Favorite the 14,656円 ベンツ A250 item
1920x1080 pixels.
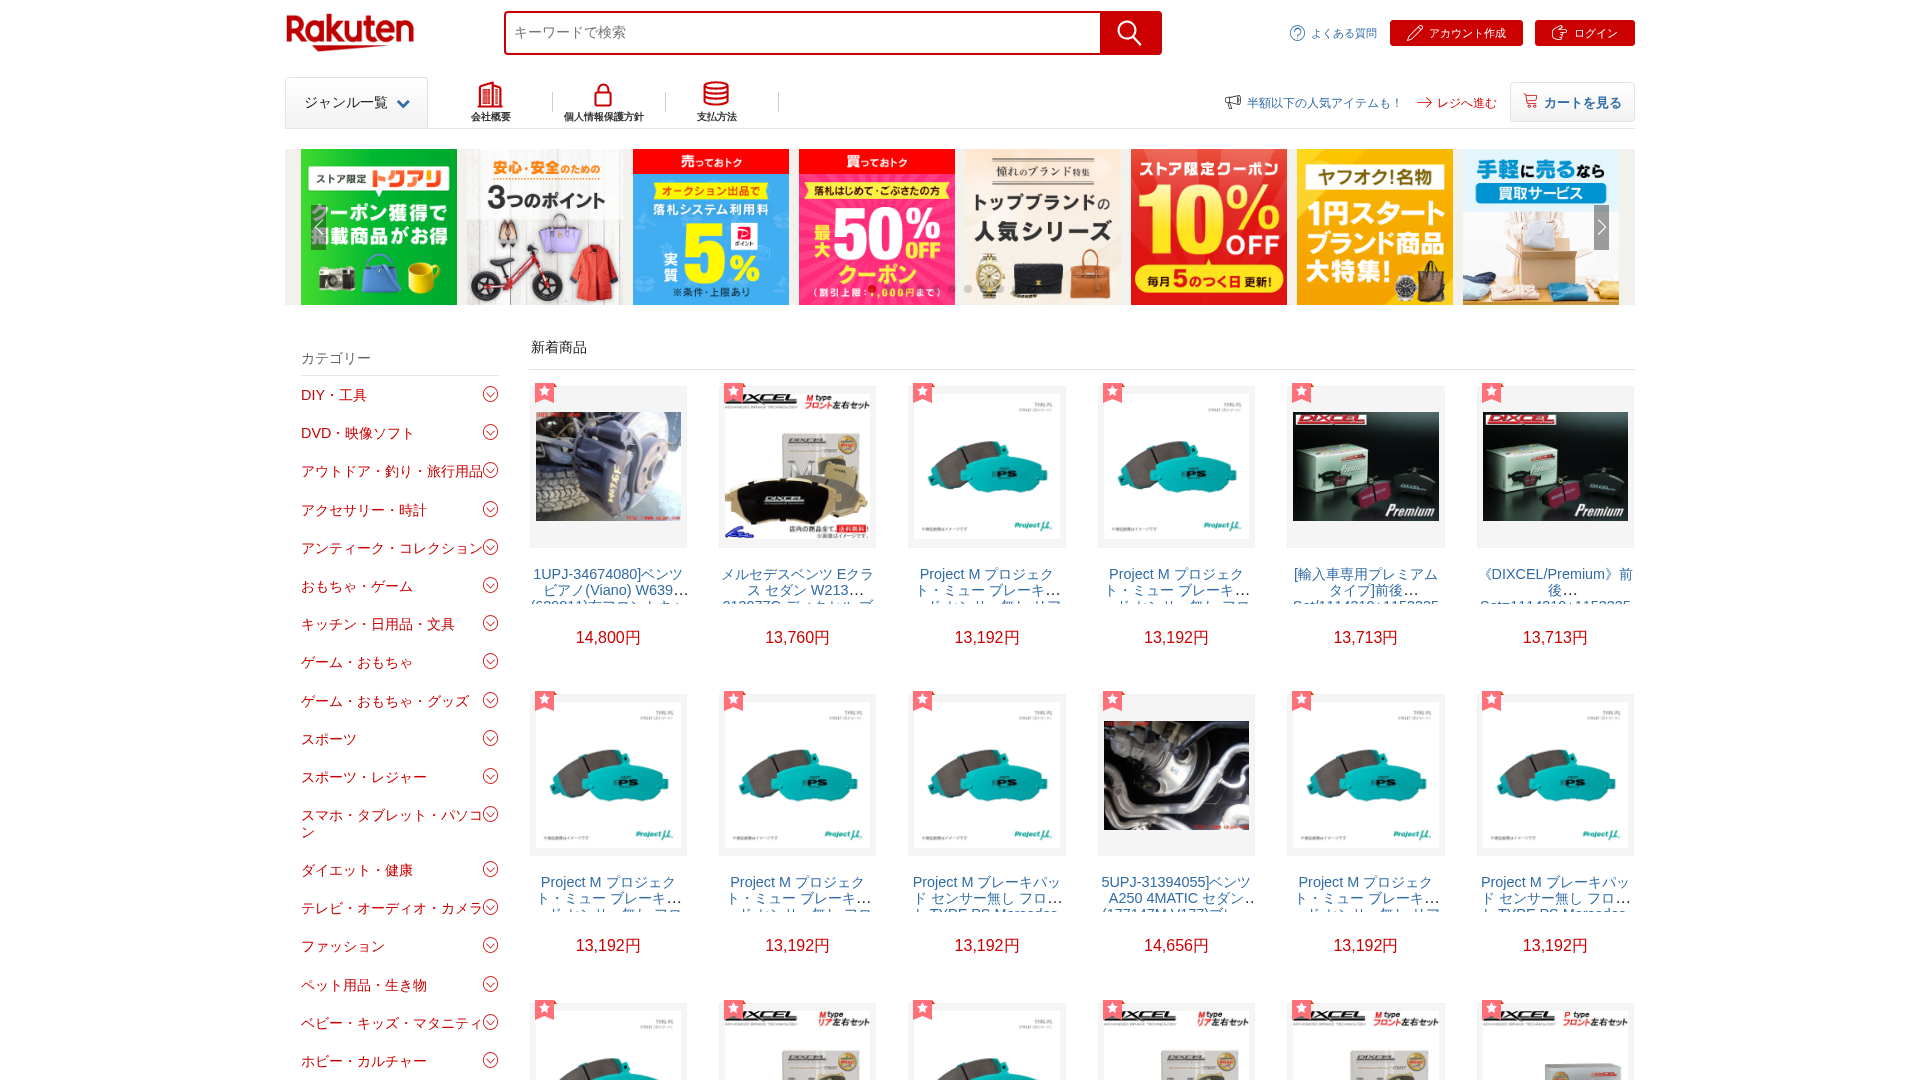[1113, 700]
